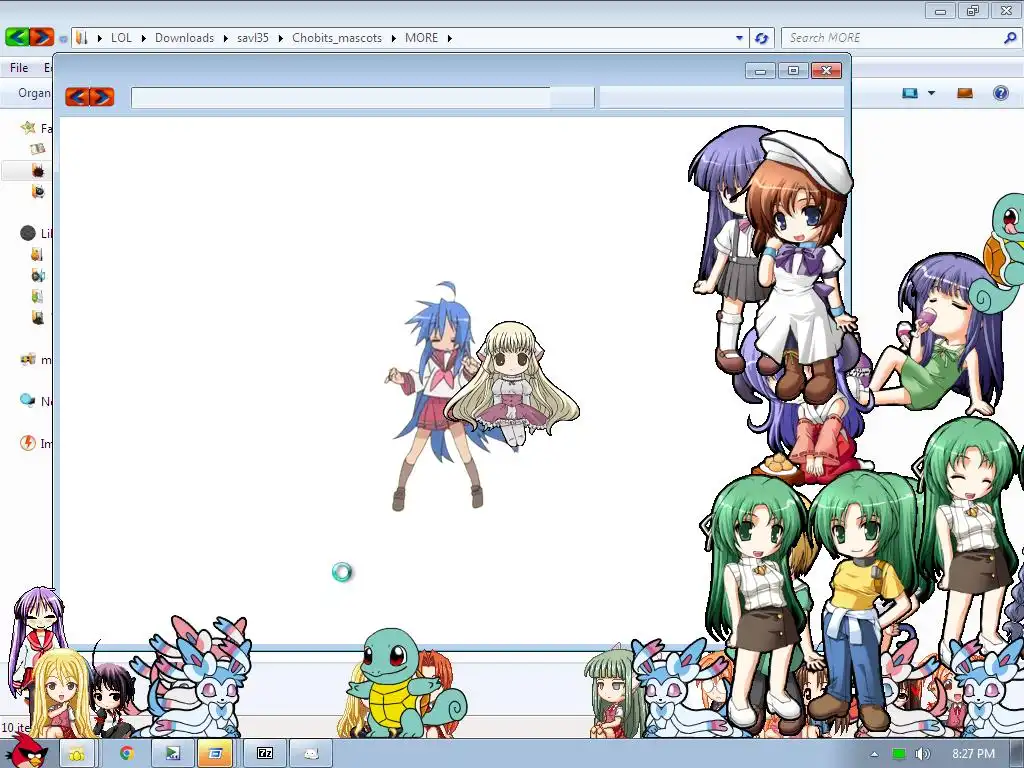Switch to the highlighted Explorer taskbar button
Screen dimensions: 1024x768
coord(215,754)
